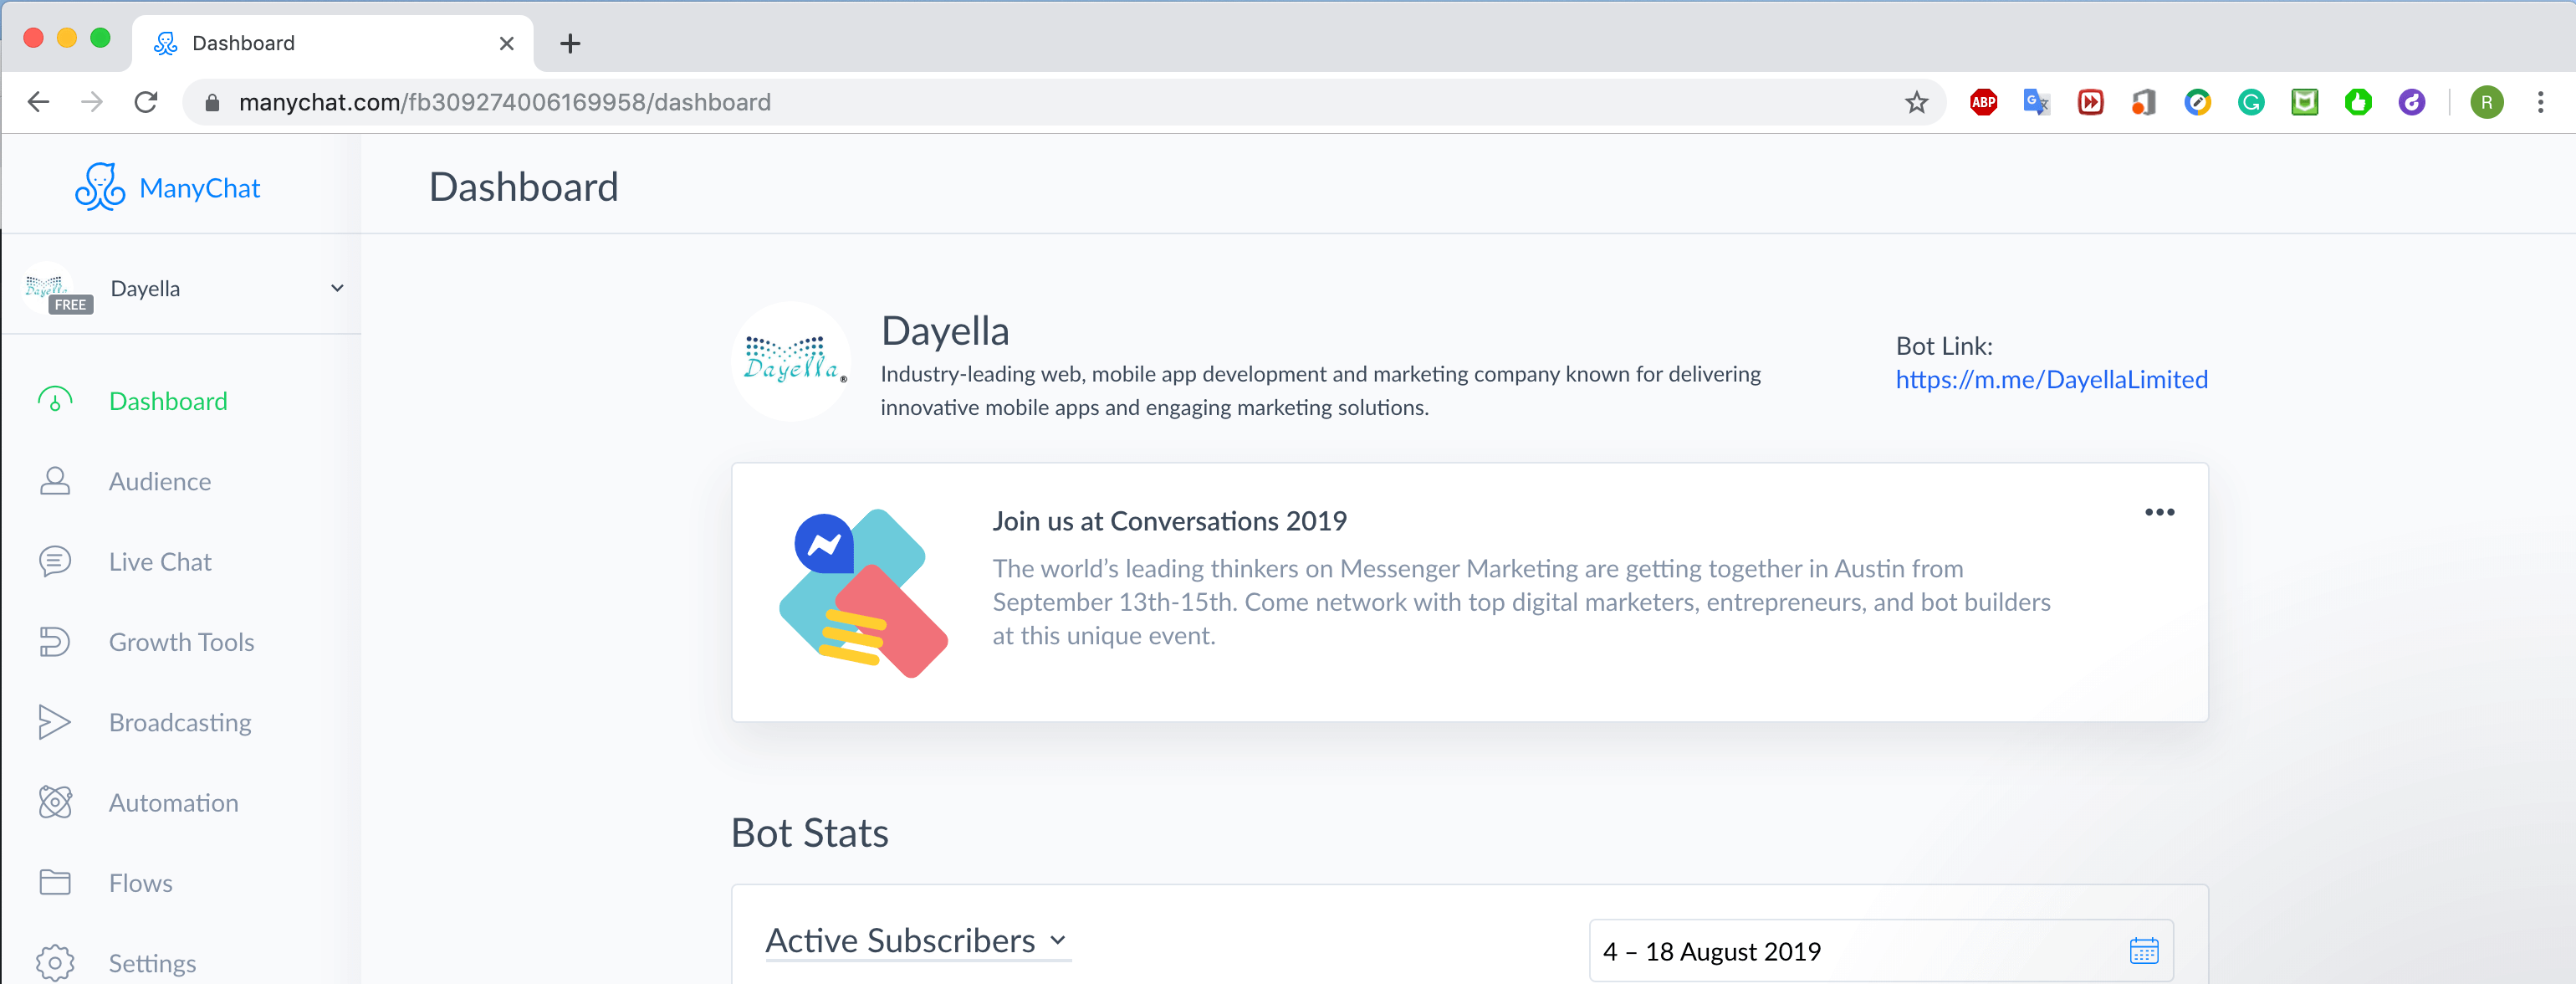The width and height of the screenshot is (2576, 984).
Task: Open the m.me/DayellaLimited bot link
Action: pyautogui.click(x=2051, y=380)
